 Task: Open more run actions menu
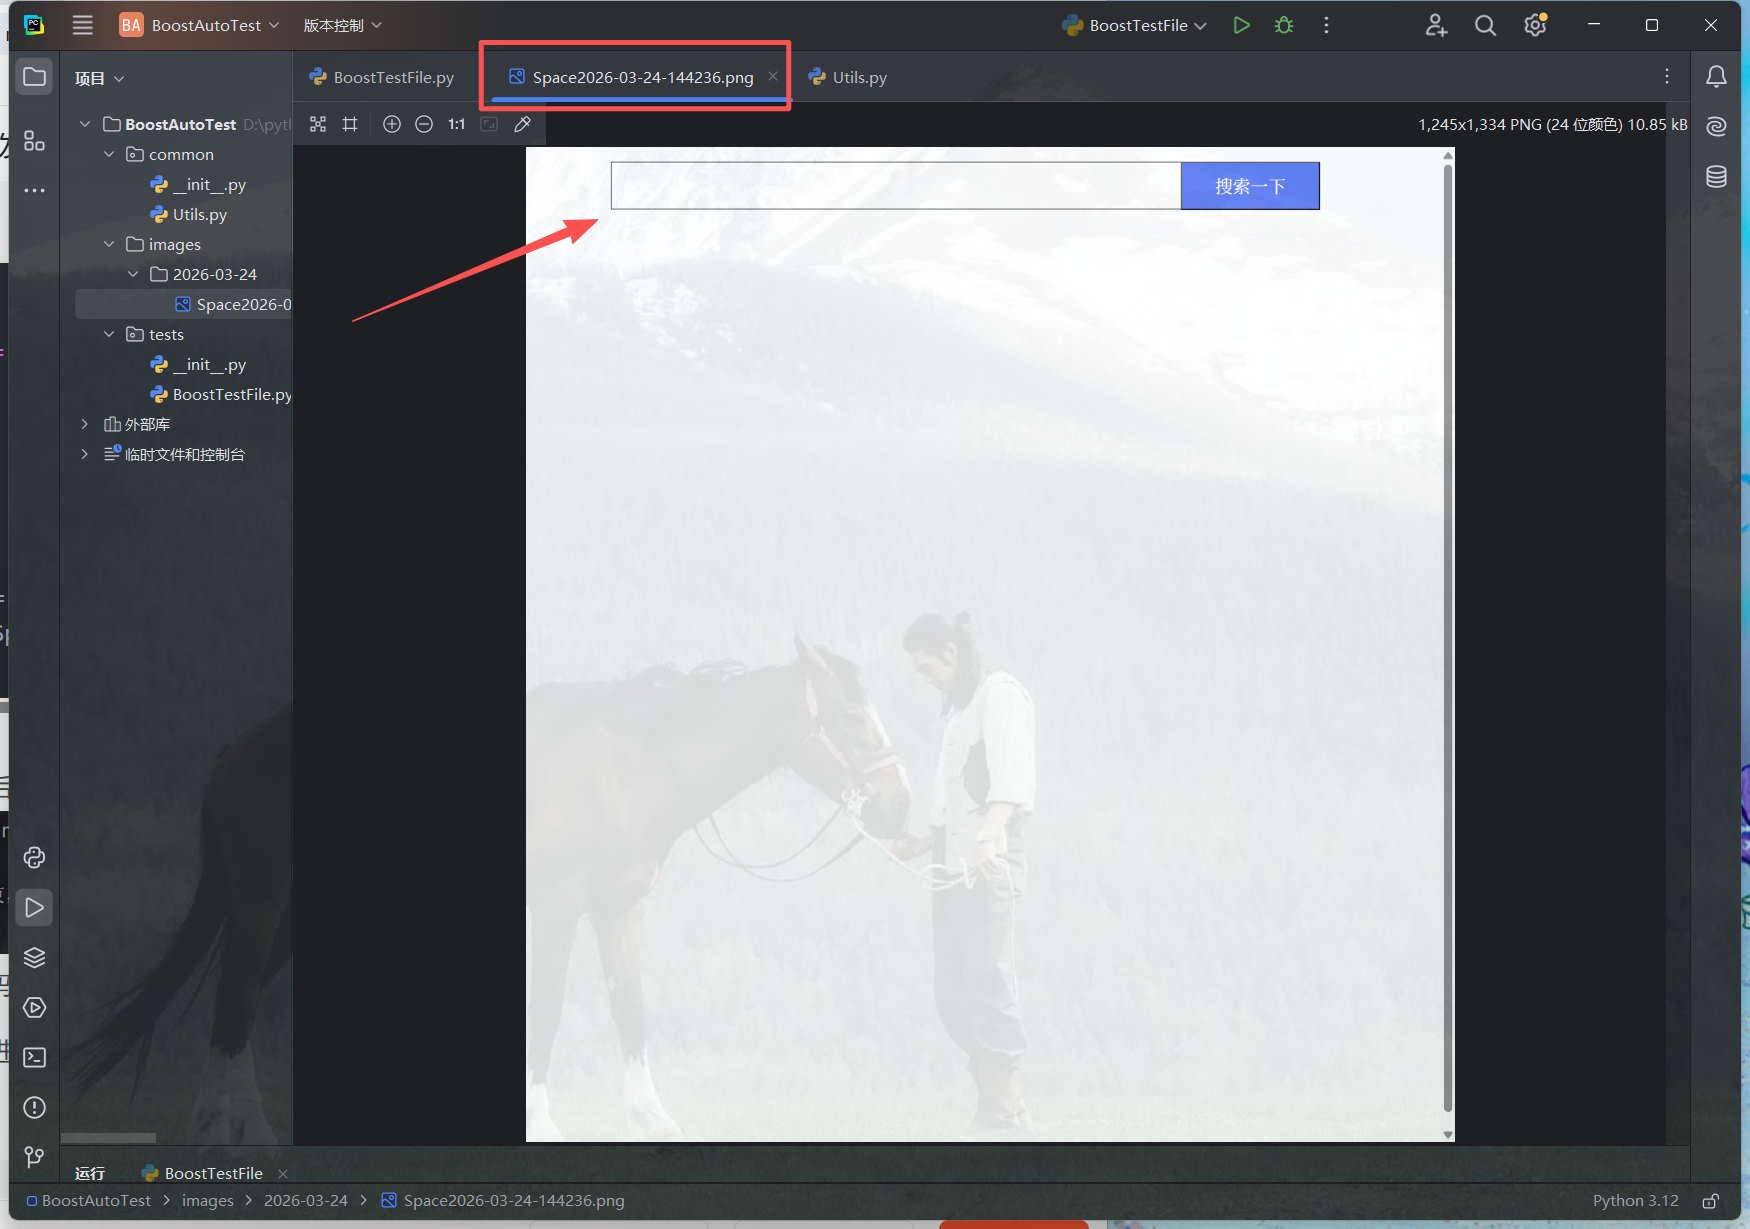click(1327, 25)
